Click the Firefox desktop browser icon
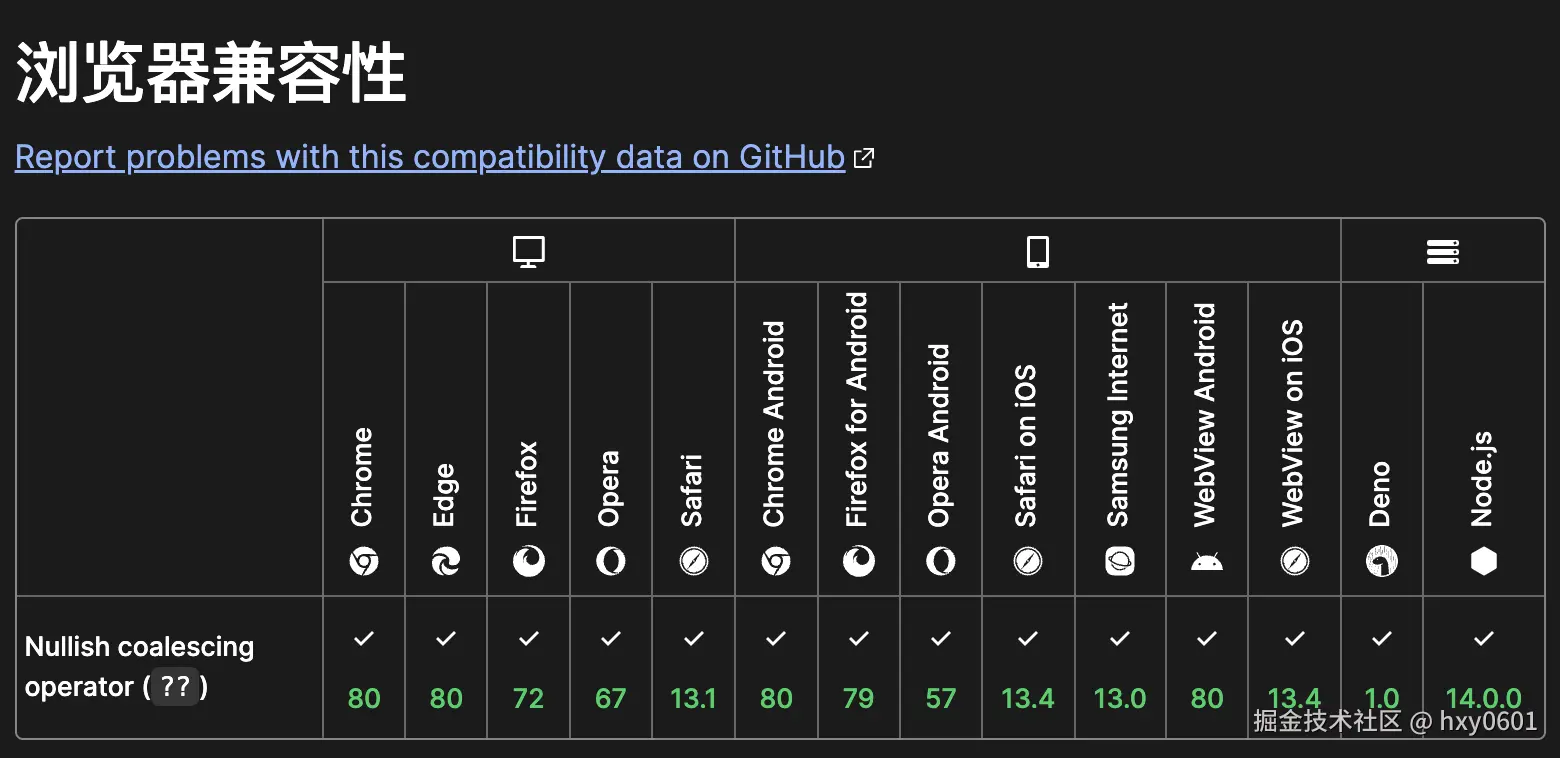The height and width of the screenshot is (758, 1560). [x=528, y=562]
